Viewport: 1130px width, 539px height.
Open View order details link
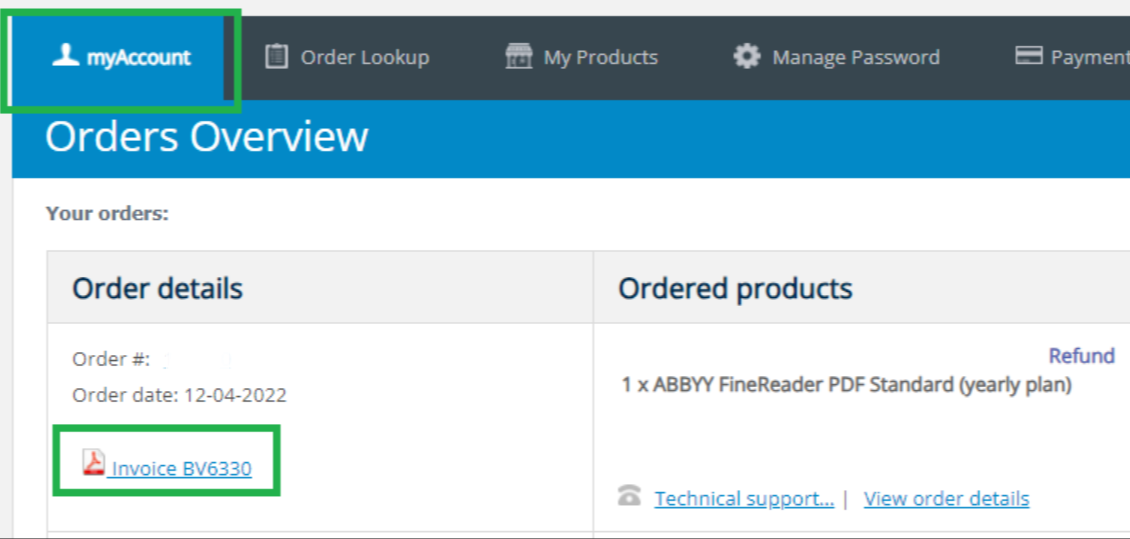point(946,499)
